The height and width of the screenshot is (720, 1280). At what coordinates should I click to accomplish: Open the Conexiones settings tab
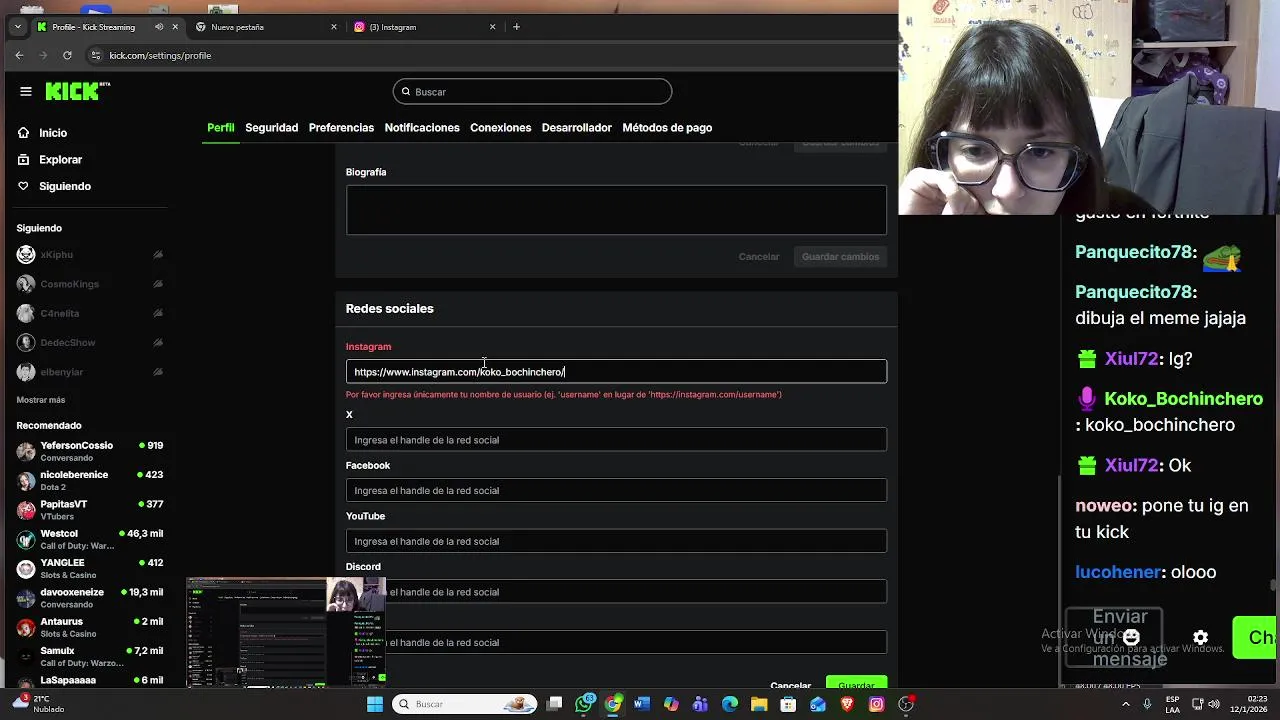tap(500, 128)
